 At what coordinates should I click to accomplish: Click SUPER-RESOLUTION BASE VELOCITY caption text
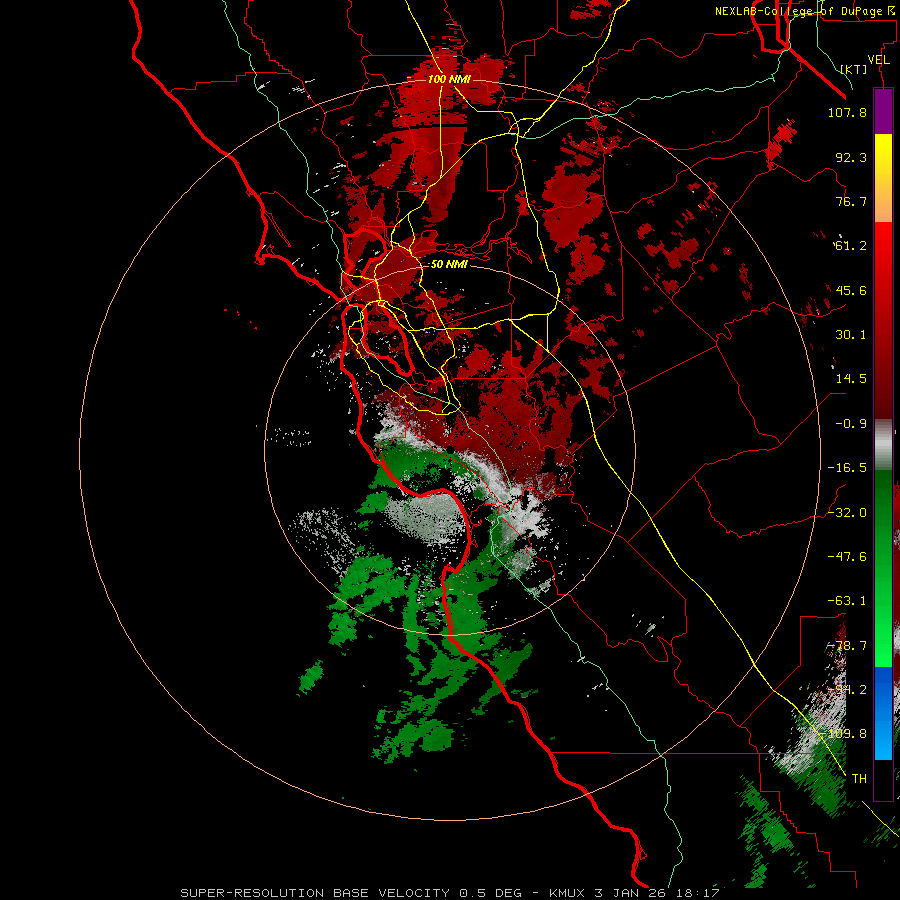315,893
